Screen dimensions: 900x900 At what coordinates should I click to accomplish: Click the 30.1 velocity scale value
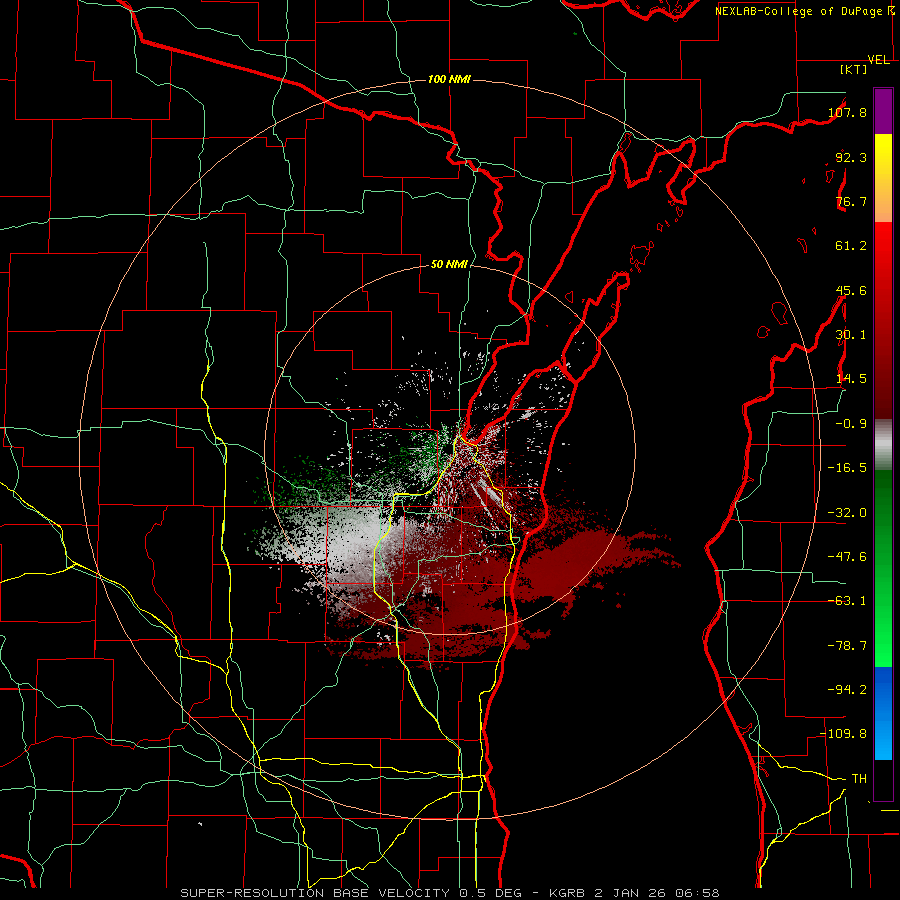coord(851,335)
